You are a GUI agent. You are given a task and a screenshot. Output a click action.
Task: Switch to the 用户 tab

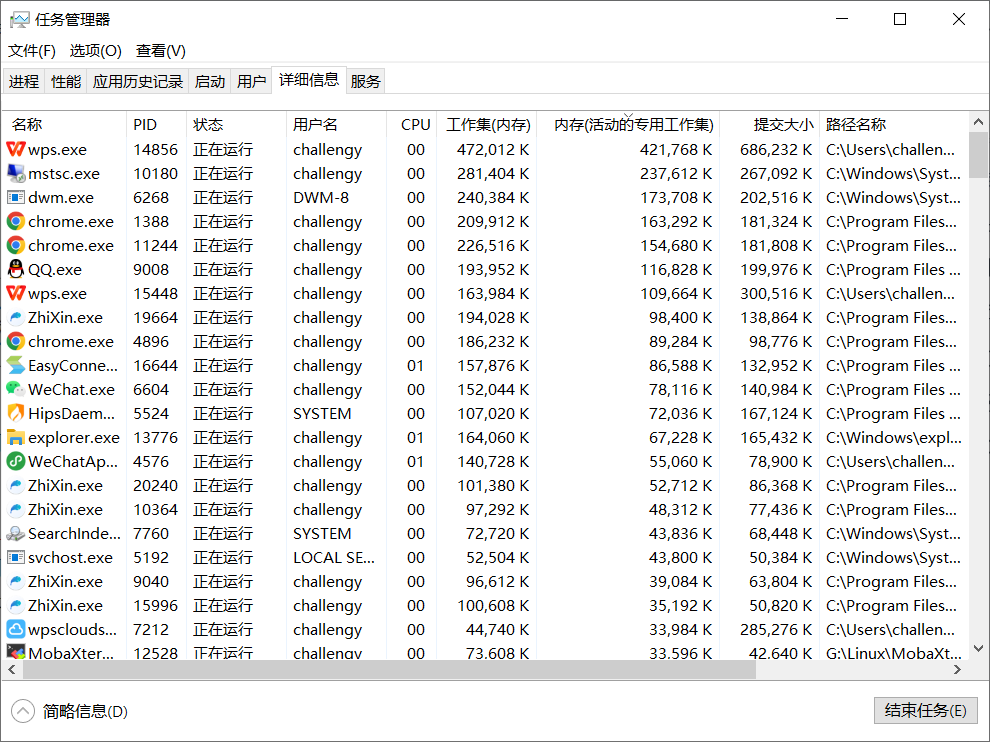[251, 81]
